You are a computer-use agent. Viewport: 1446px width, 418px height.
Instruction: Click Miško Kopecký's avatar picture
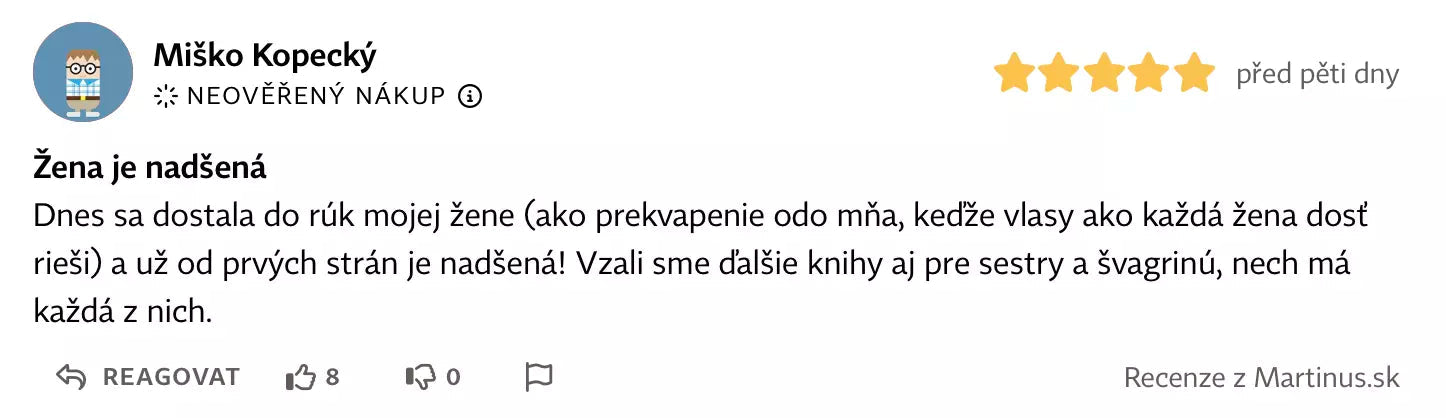(83, 72)
